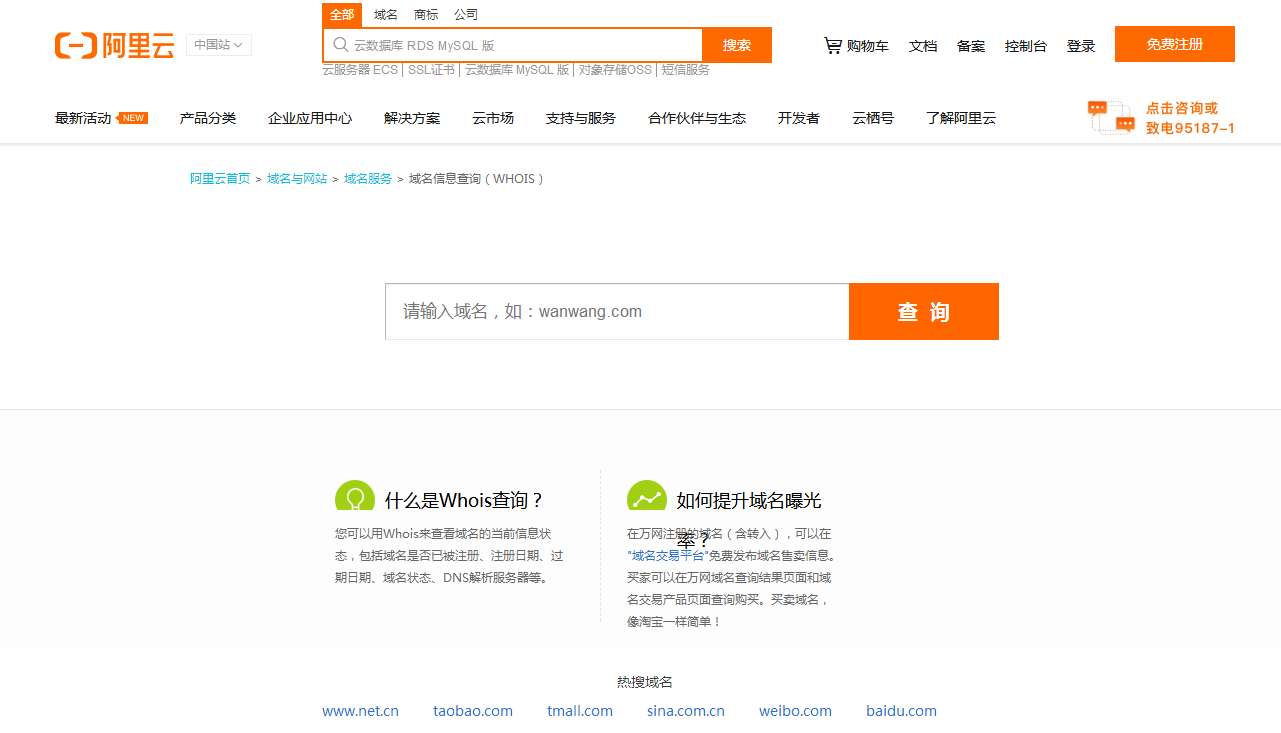Image resolution: width=1281 pixels, height=733 pixels.
Task: Open the 云市场 menu
Action: pyautogui.click(x=493, y=118)
